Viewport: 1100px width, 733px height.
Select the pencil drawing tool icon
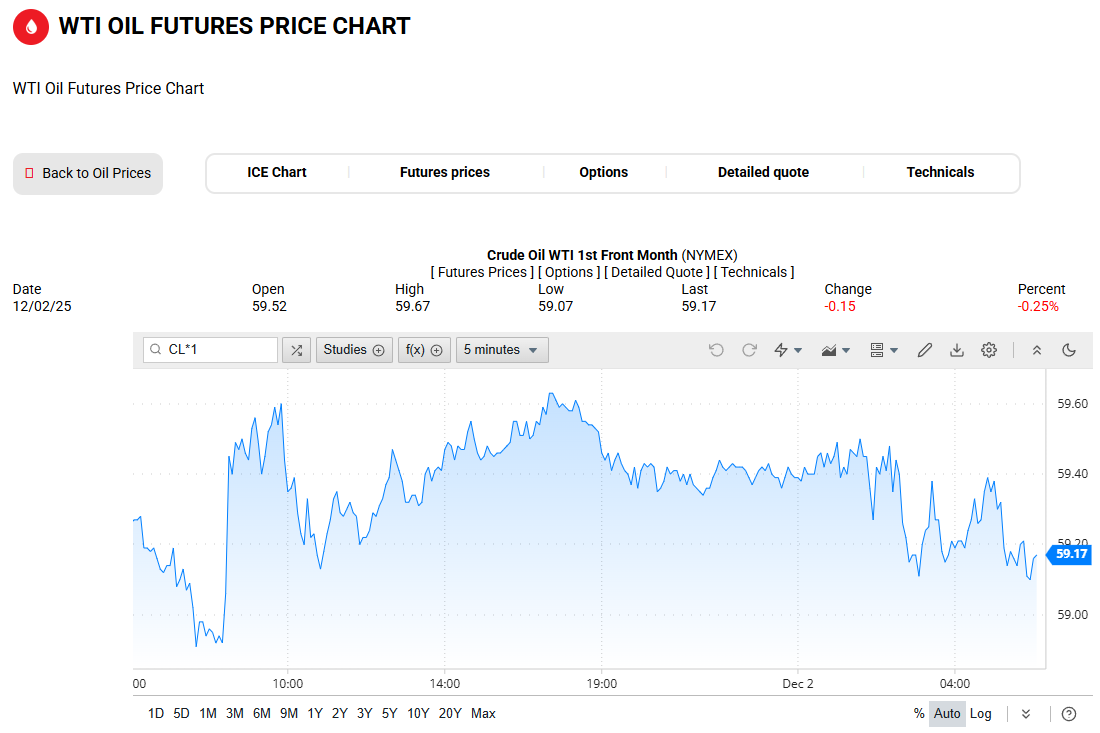pos(925,350)
